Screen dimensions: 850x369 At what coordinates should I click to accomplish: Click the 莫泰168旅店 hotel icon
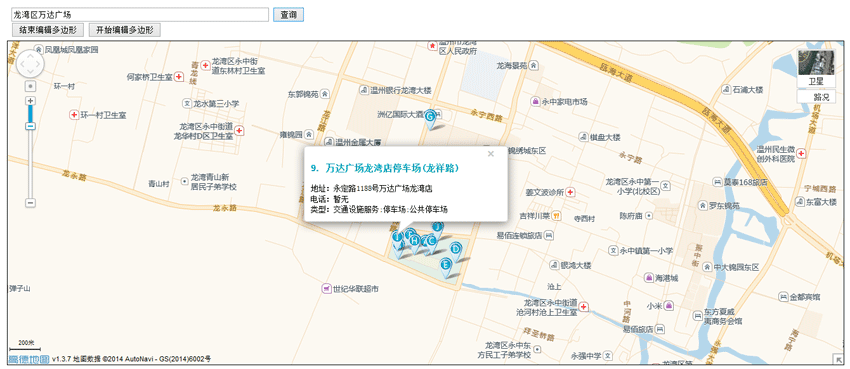(x=717, y=182)
